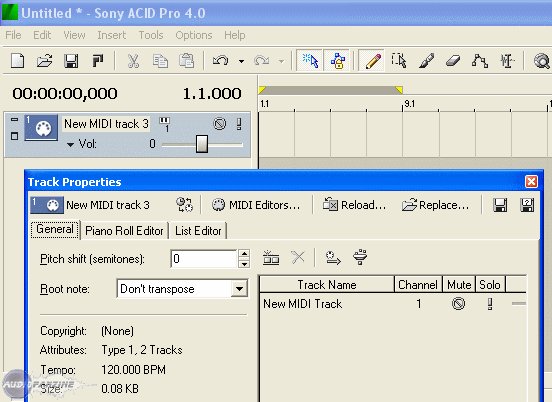The height and width of the screenshot is (402, 552).
Task: Select the Erase tool
Action: point(453,61)
